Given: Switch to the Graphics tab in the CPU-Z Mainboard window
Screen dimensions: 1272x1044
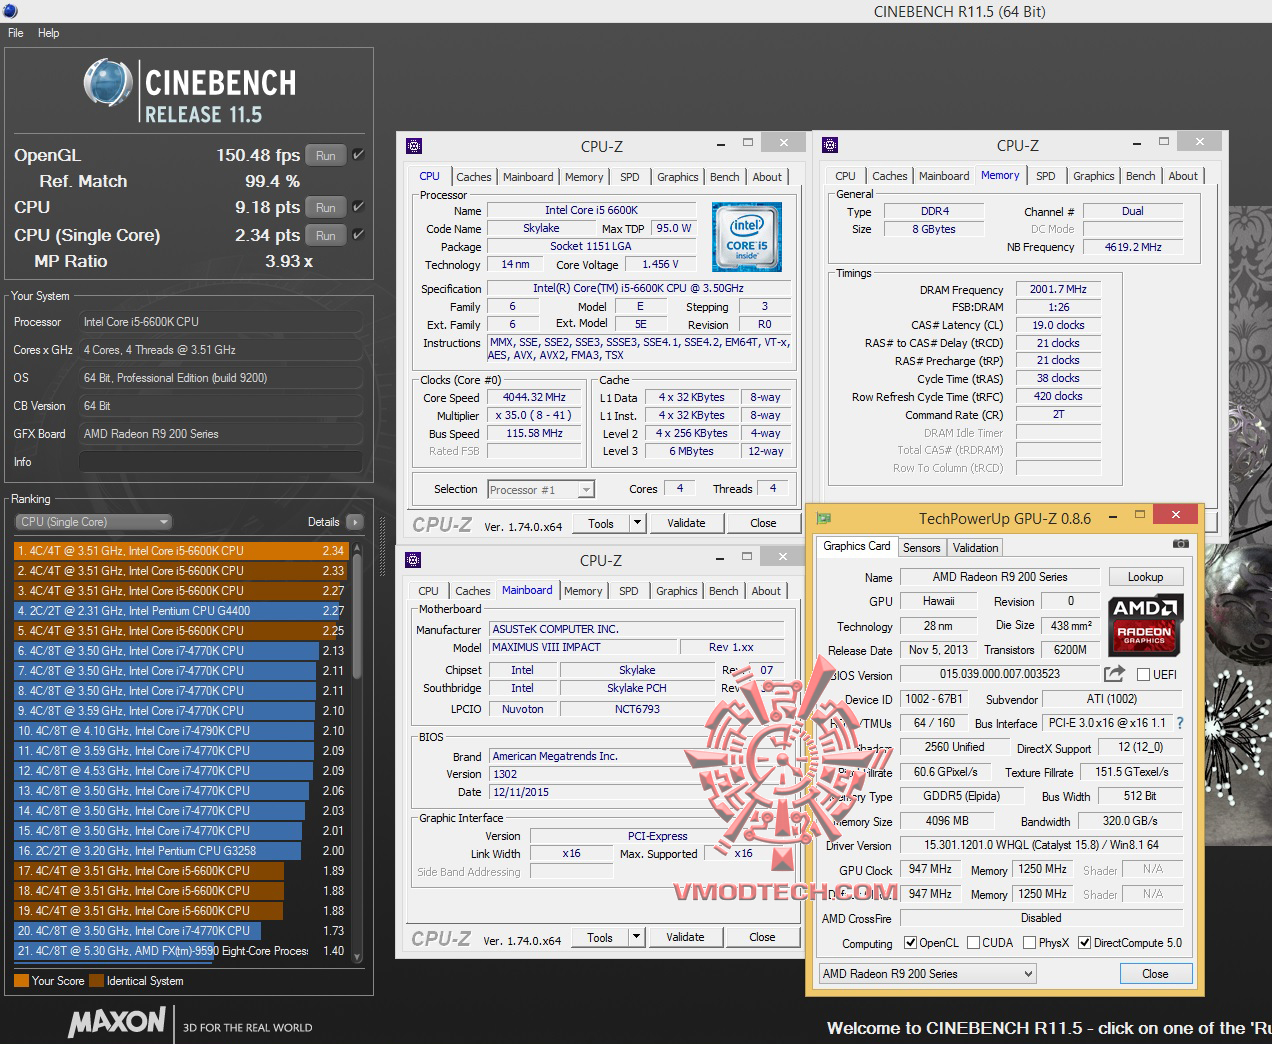Looking at the screenshot, I should (677, 591).
